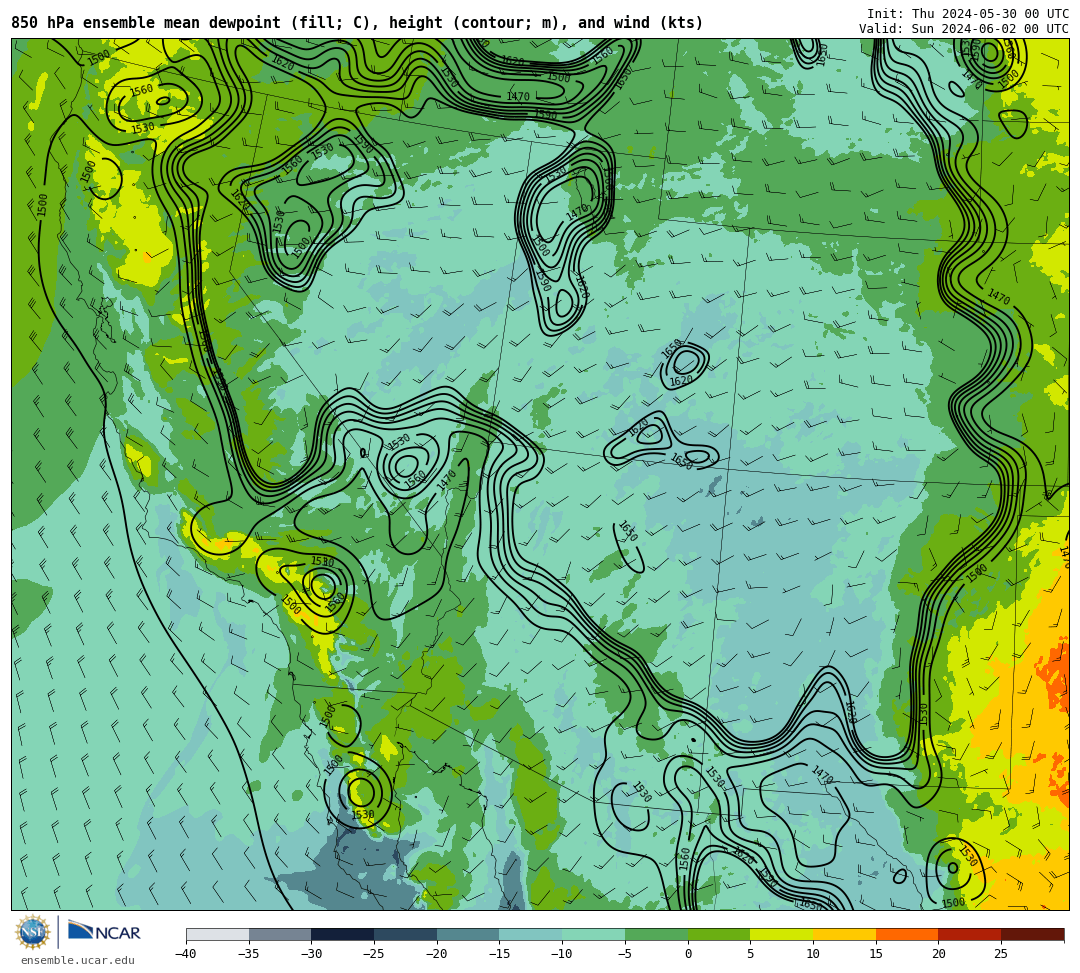Pick the yellow-green 5 to 10 colorbar segment
The height and width of the screenshot is (973, 1080).
click(782, 934)
